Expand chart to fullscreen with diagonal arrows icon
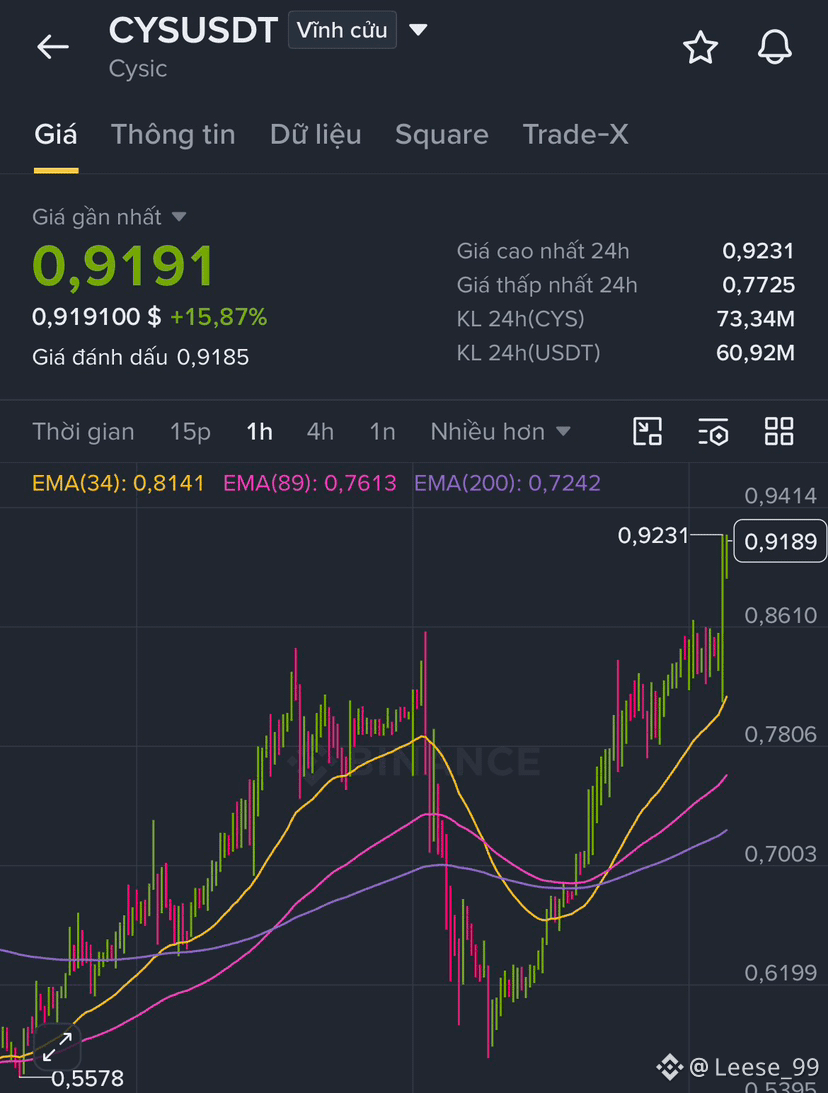Image resolution: width=828 pixels, height=1093 pixels. coord(57,1047)
